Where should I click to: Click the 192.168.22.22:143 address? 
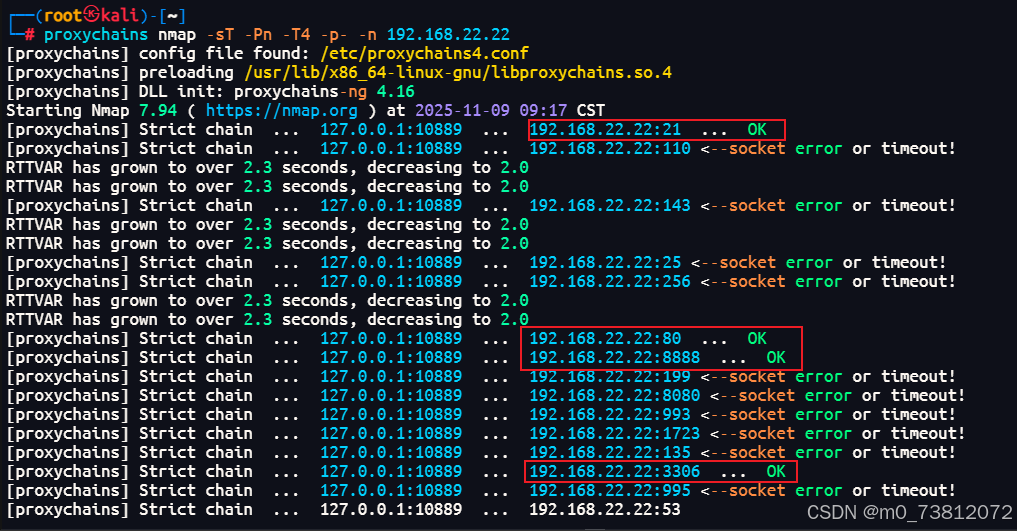(x=610, y=206)
